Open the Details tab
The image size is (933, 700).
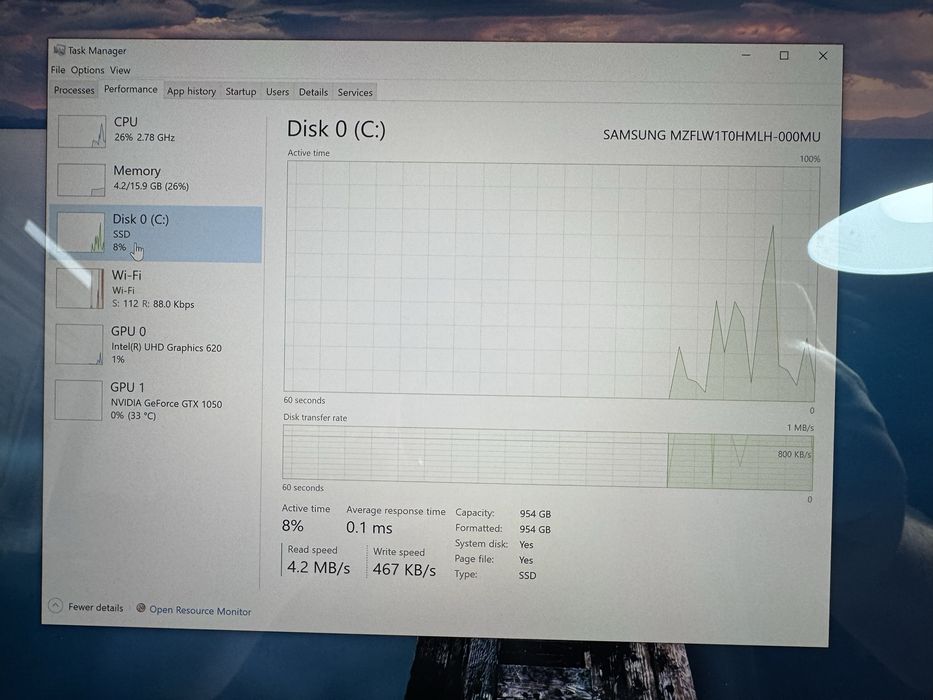point(314,92)
